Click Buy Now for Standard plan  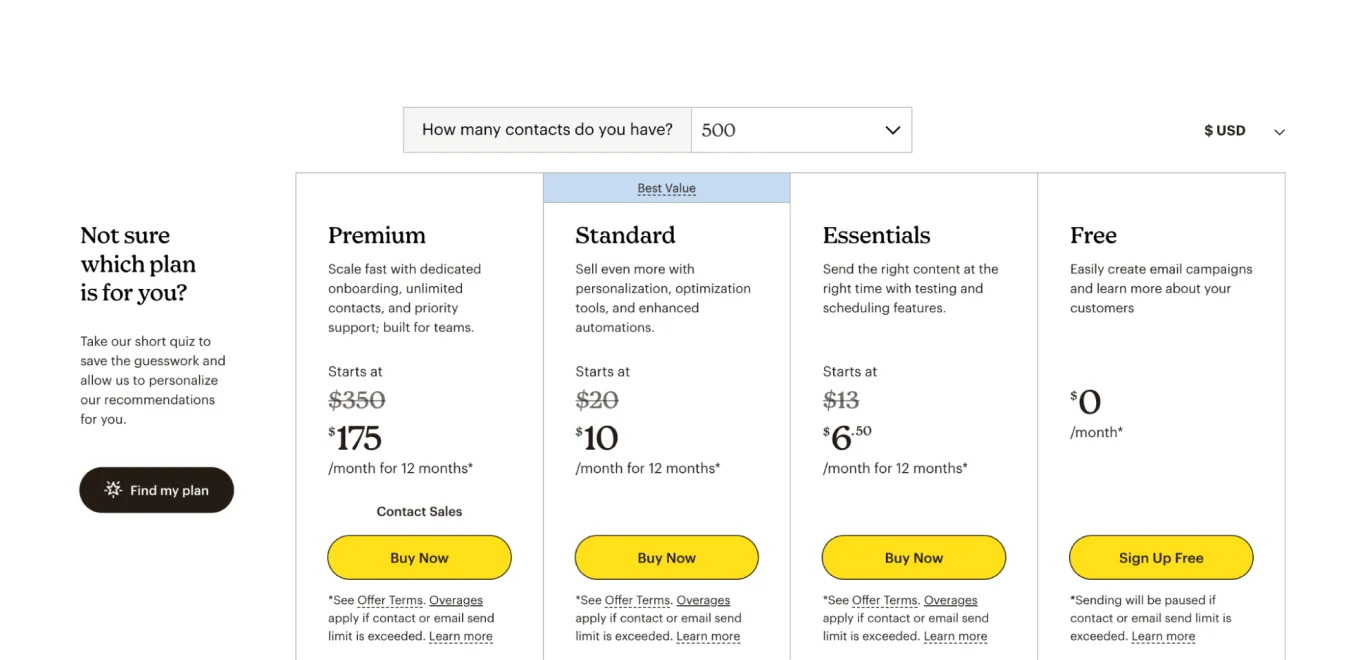tap(666, 558)
